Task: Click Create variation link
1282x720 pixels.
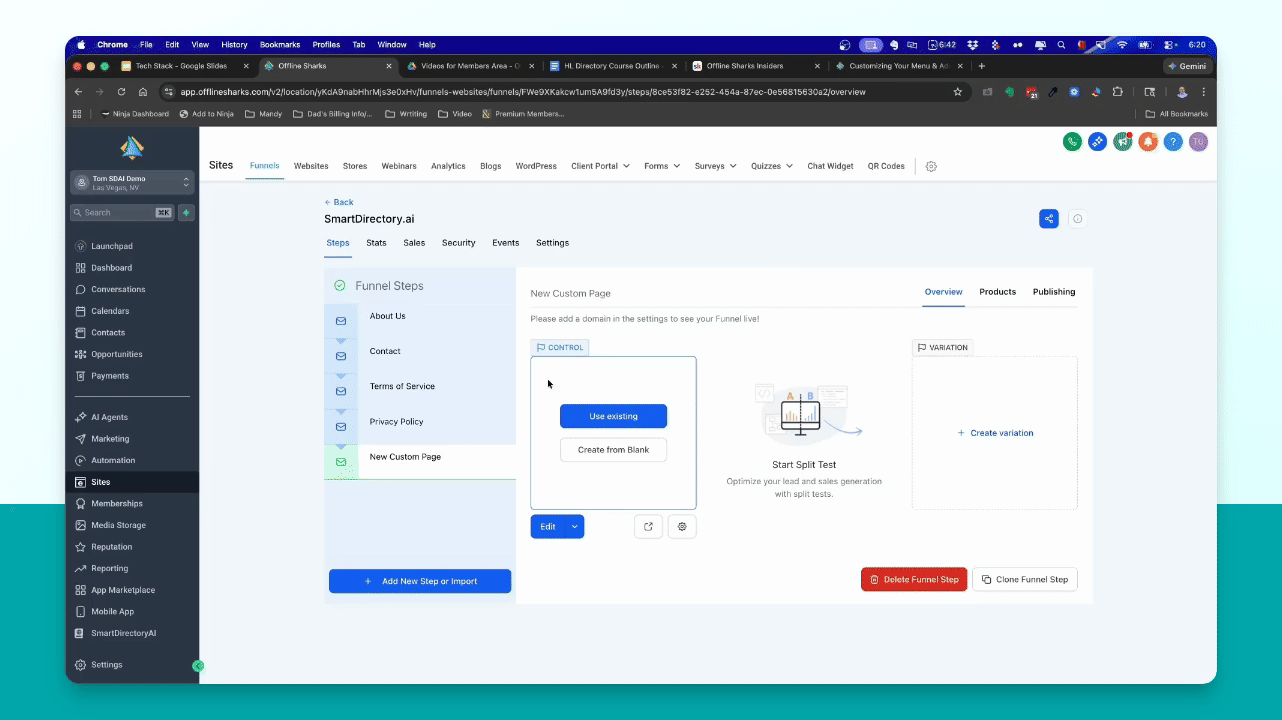Action: [x=995, y=433]
